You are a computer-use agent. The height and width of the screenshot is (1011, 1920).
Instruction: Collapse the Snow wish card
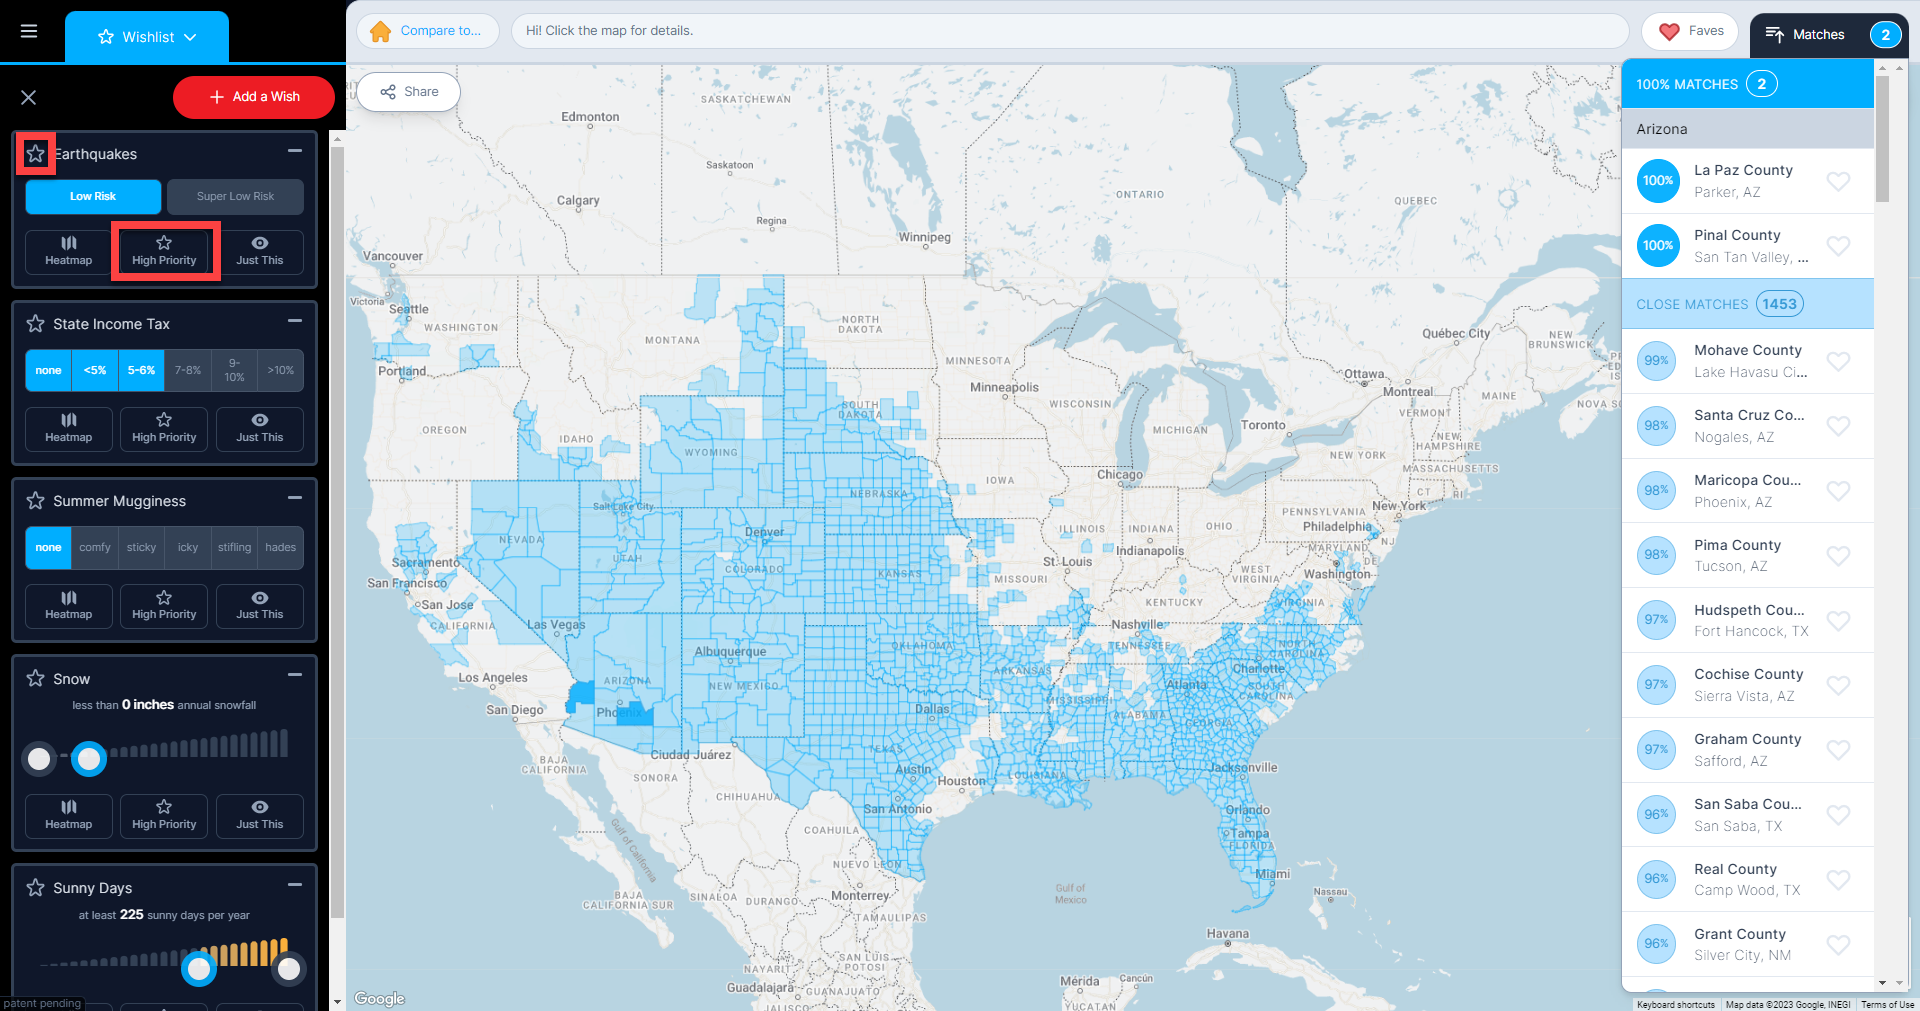[x=295, y=675]
